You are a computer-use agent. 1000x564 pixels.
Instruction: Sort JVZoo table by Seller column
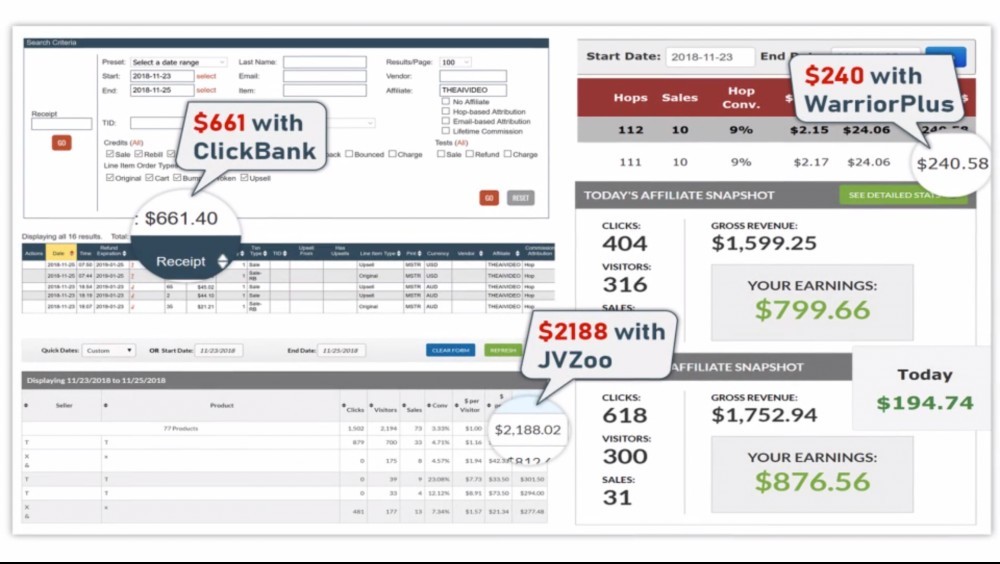(62, 405)
